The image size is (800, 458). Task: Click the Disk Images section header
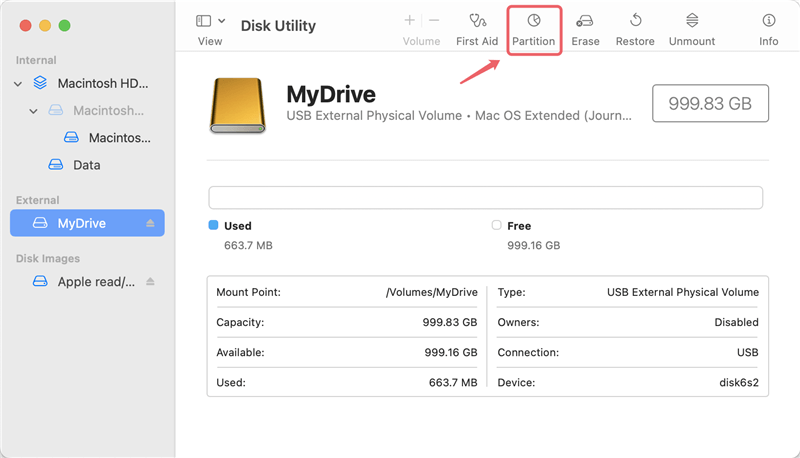click(47, 259)
